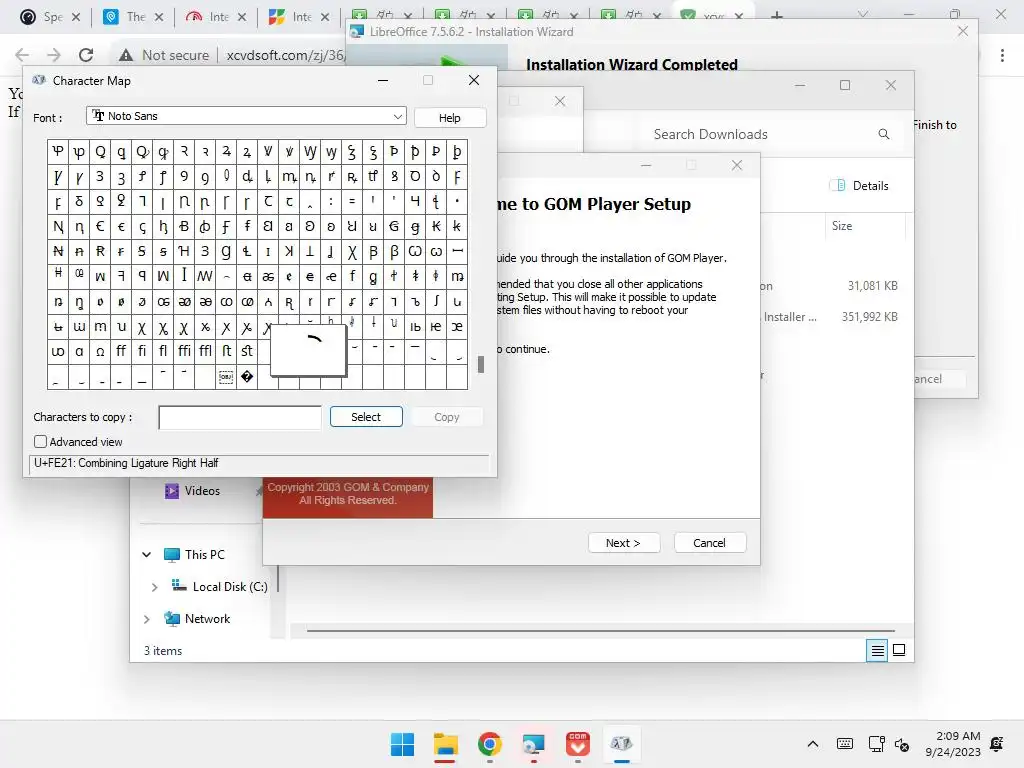Collapse the This PC tree node
The height and width of the screenshot is (768, 1024).
coord(147,554)
